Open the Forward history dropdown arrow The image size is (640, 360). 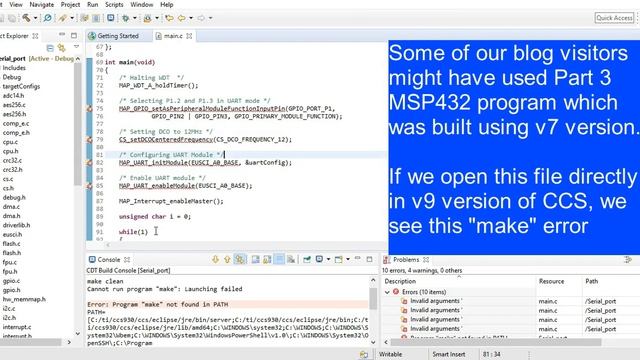(x=211, y=18)
